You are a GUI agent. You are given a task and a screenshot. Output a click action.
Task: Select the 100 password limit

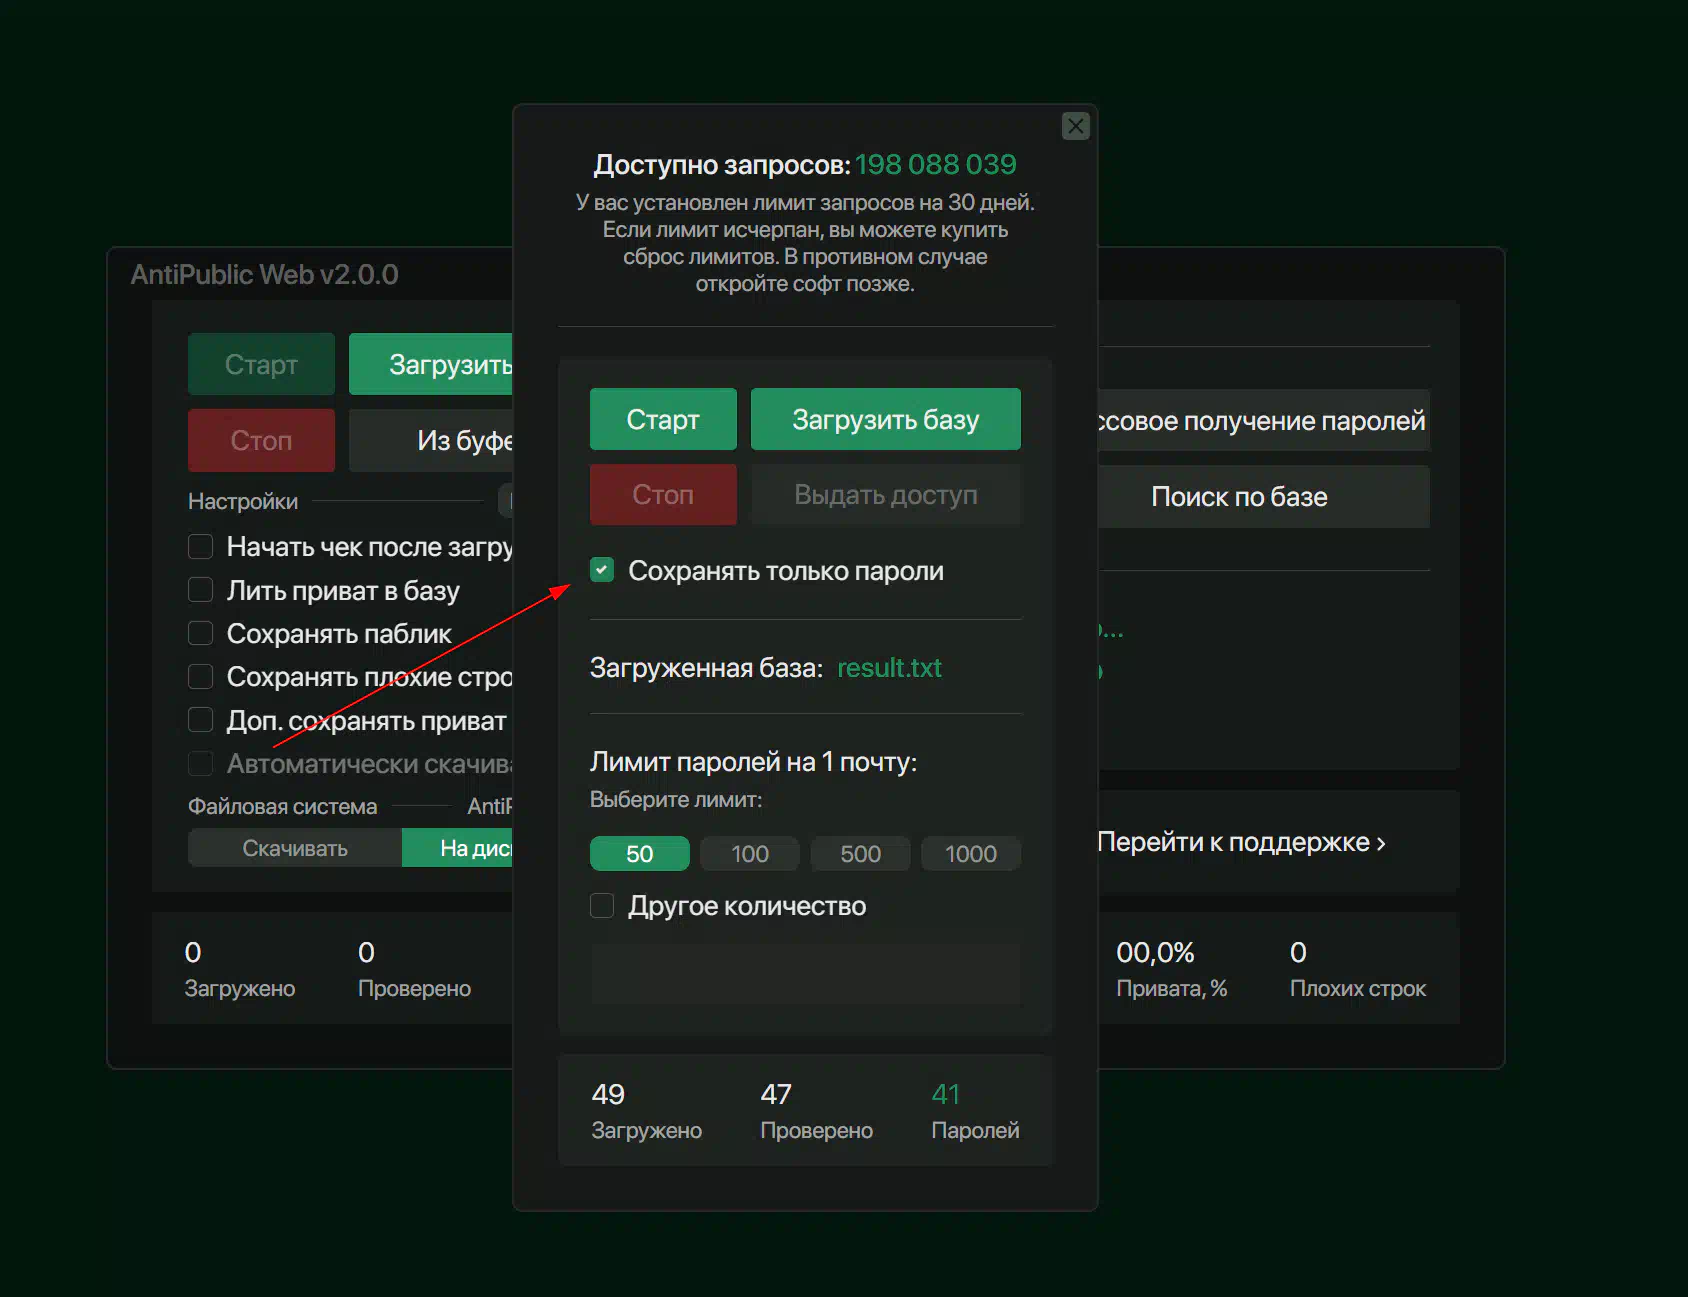tap(750, 854)
